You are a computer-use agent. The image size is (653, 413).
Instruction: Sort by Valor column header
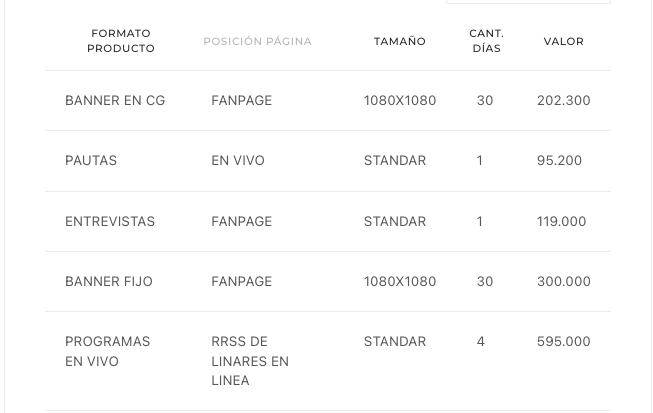coord(563,41)
